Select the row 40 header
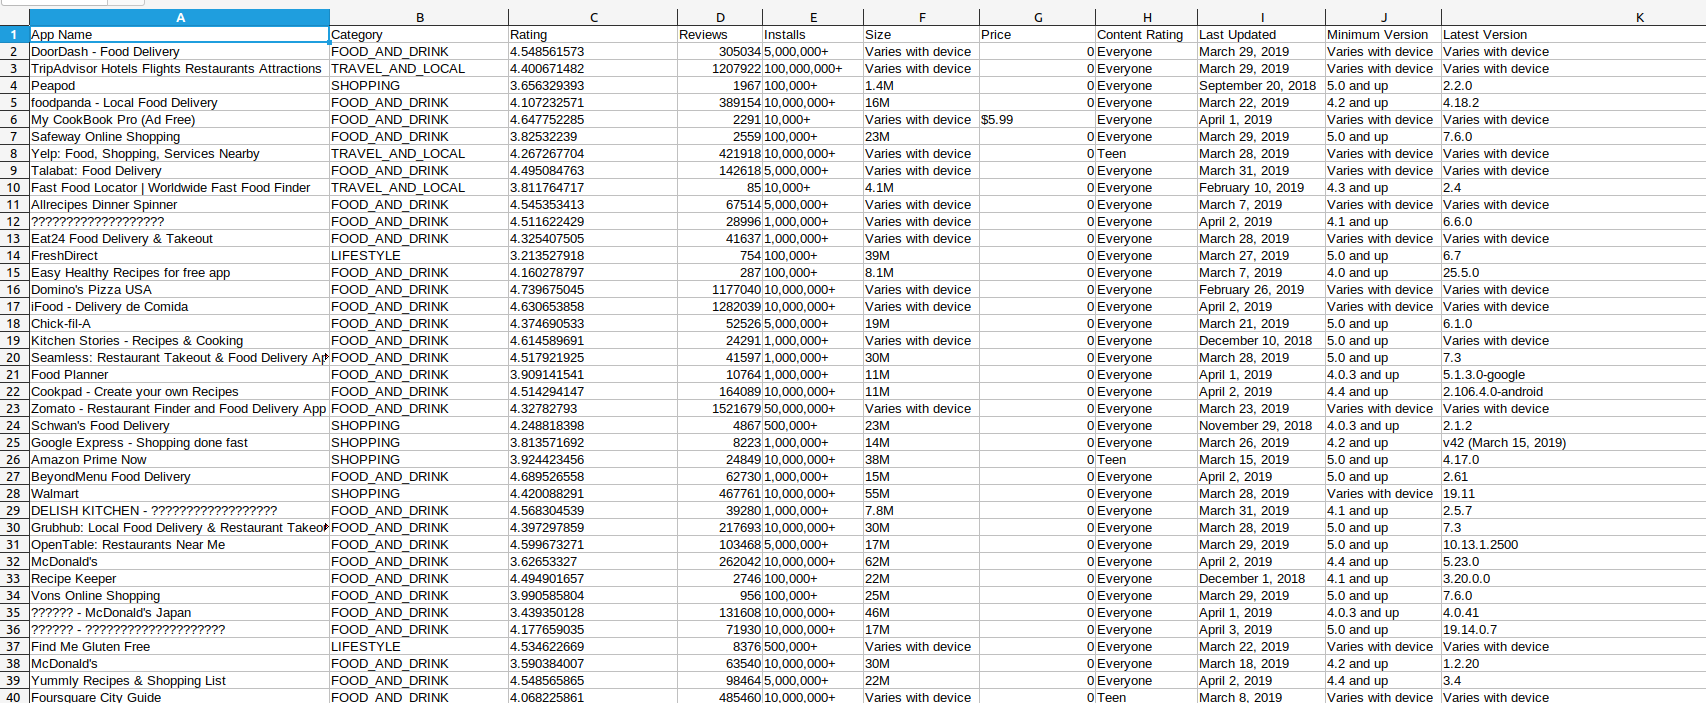The image size is (1706, 703). point(14,696)
